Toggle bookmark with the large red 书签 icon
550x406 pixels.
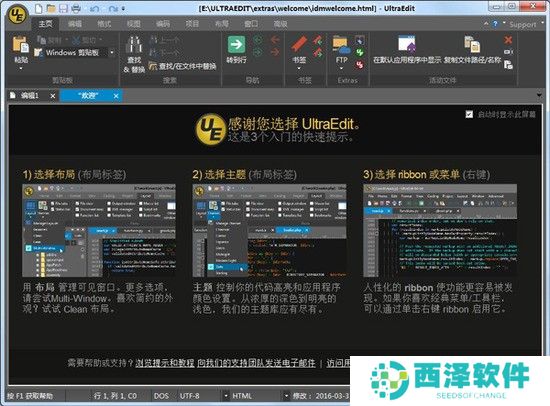point(299,45)
